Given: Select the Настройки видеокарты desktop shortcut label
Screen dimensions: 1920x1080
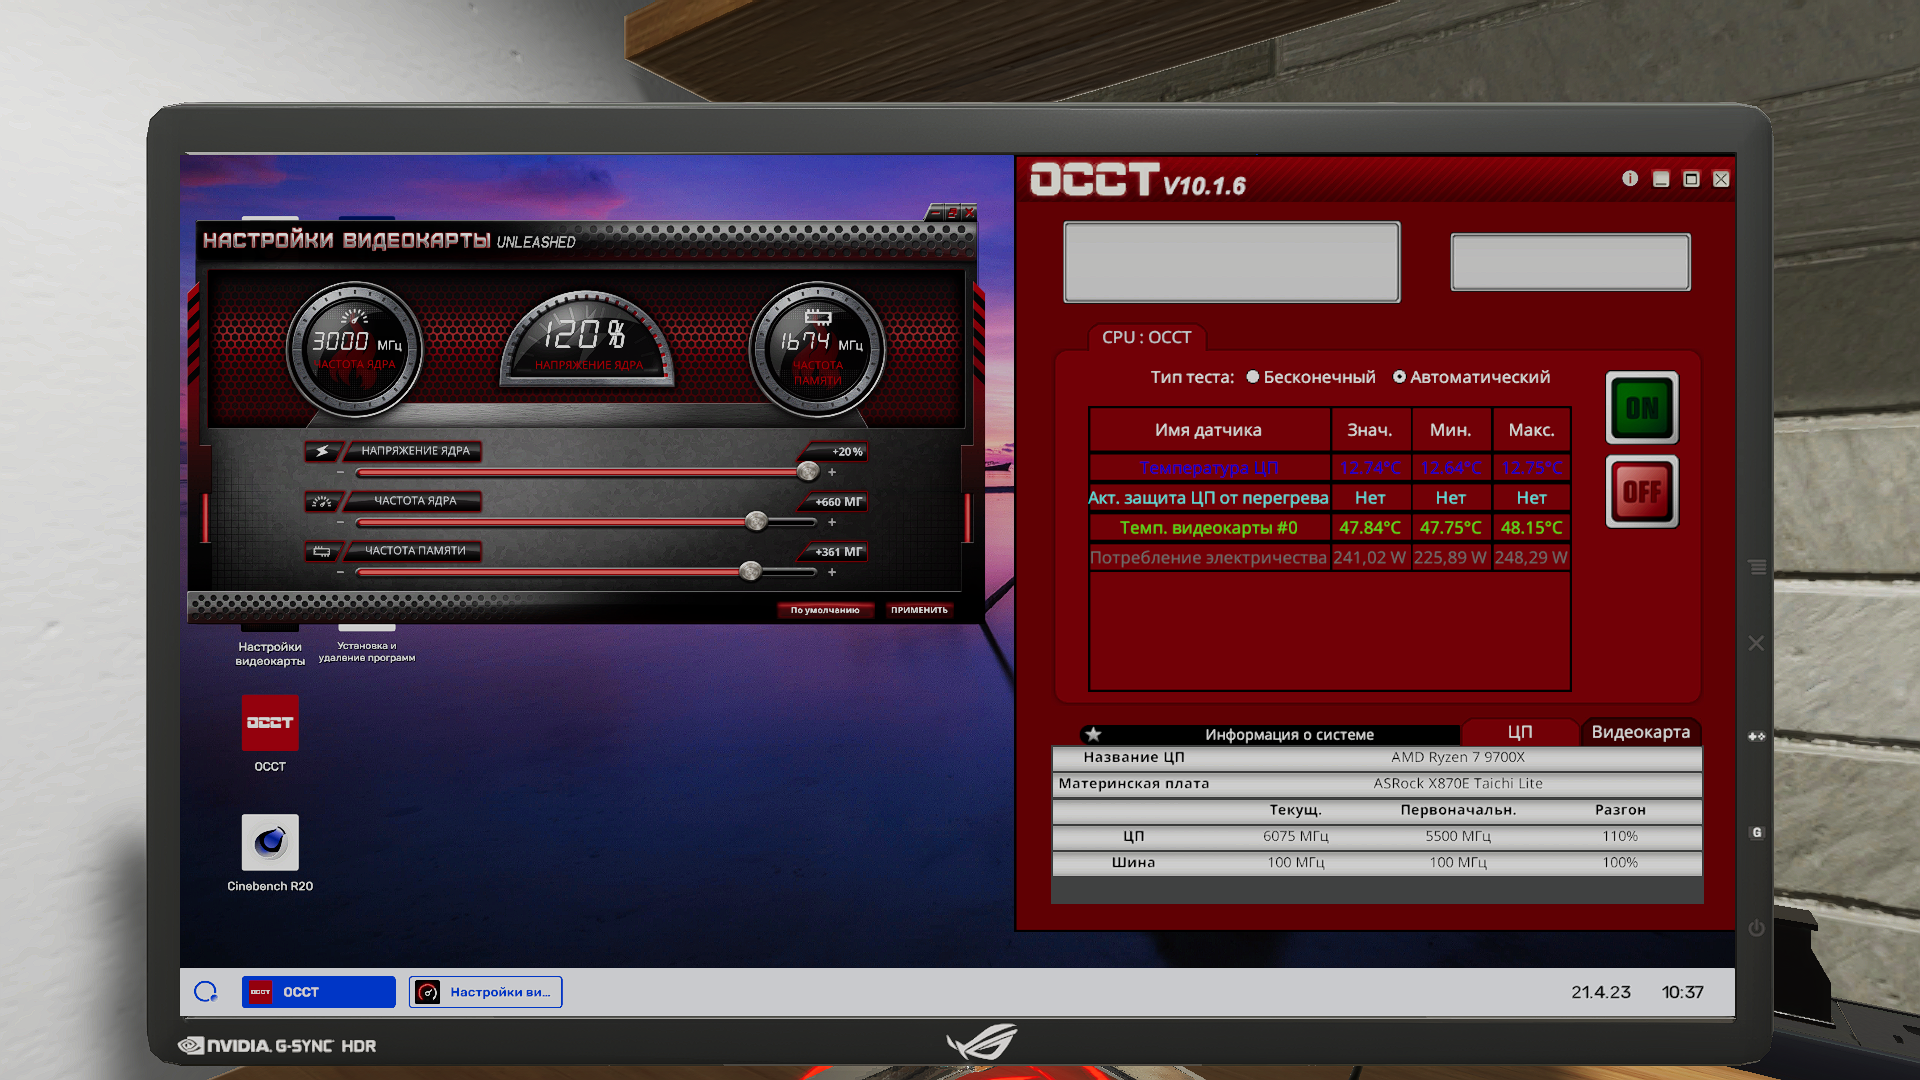Looking at the screenshot, I should [x=270, y=654].
